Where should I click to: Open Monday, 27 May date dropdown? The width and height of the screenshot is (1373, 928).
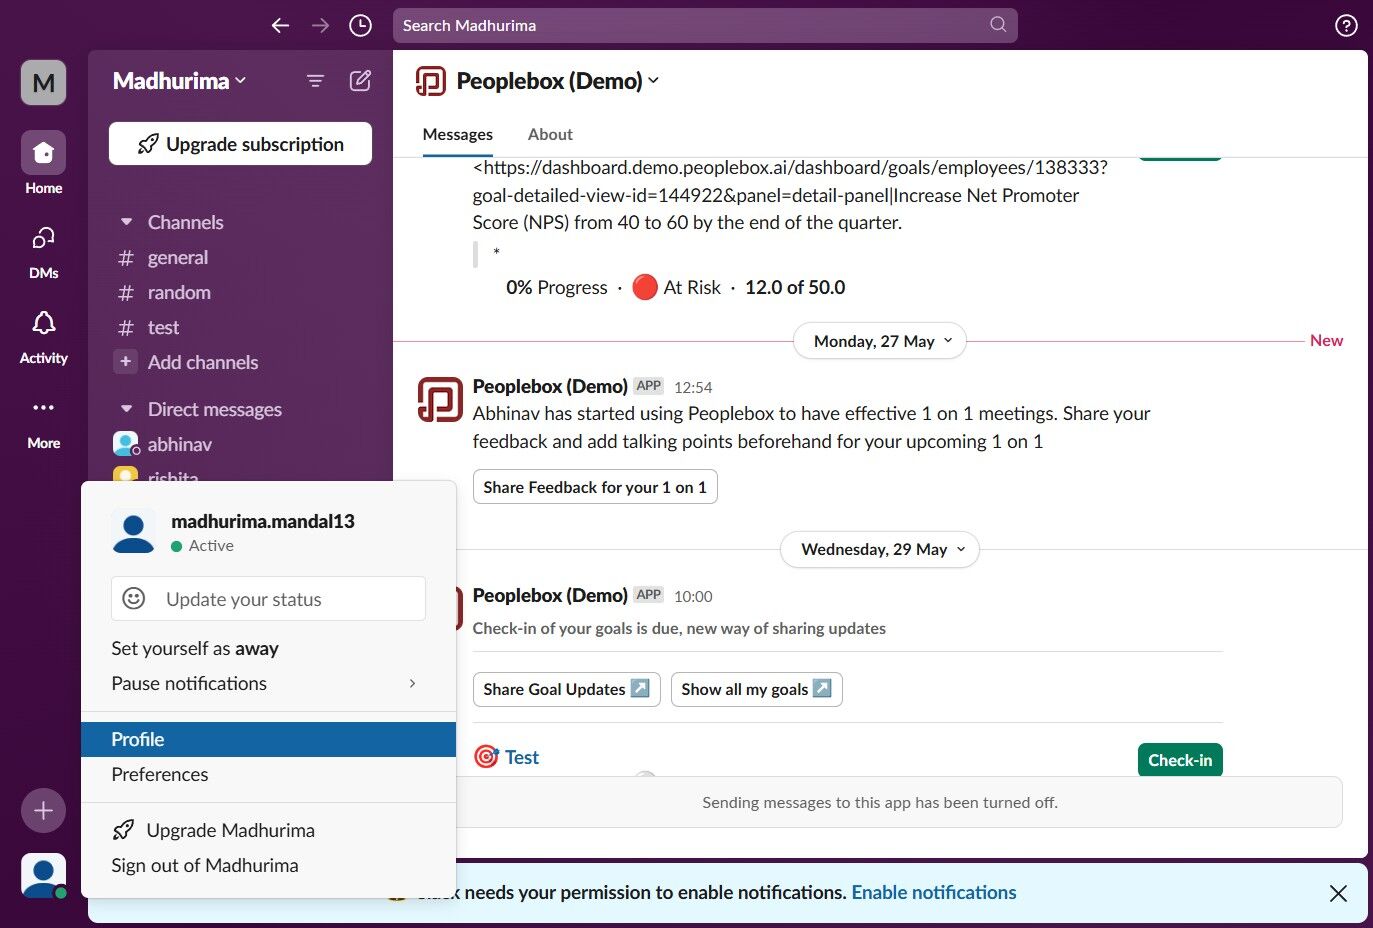880,341
